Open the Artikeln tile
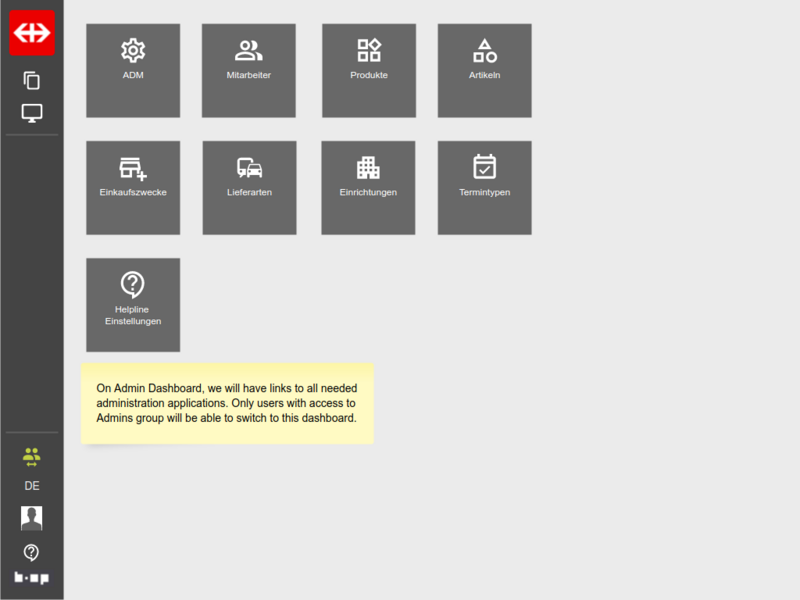The height and width of the screenshot is (600, 800). 484,70
